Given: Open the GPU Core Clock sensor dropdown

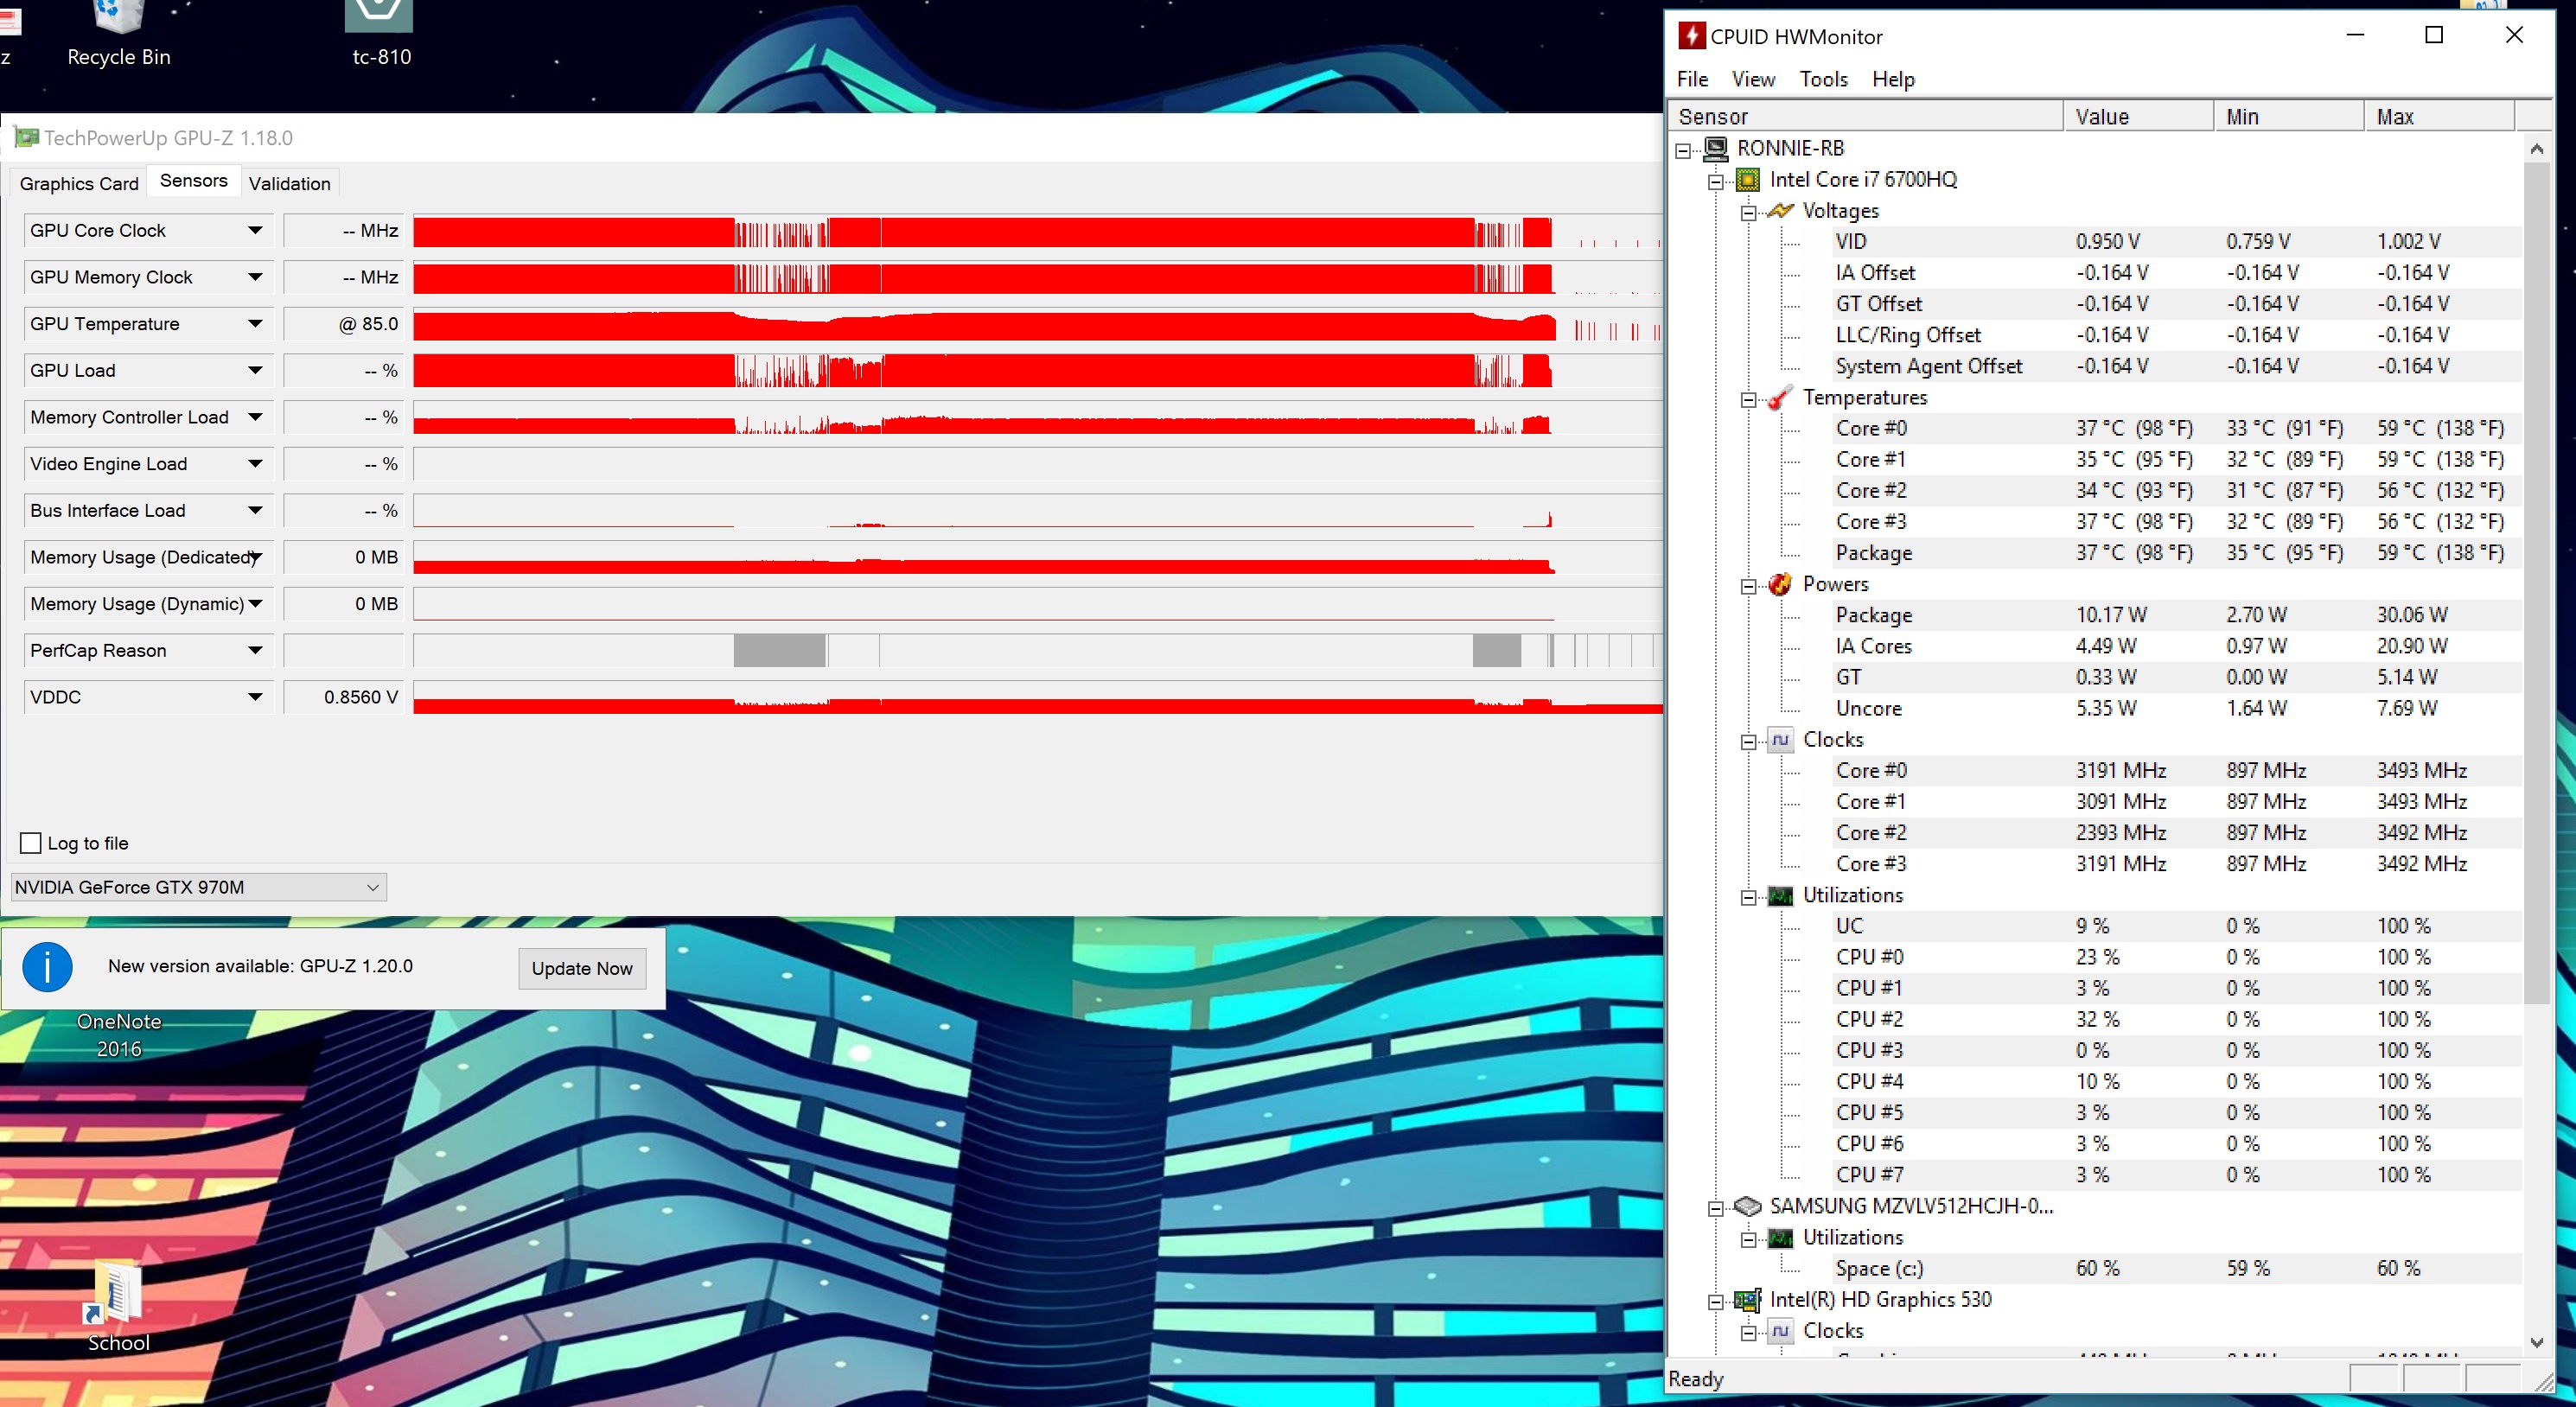Looking at the screenshot, I should (x=256, y=231).
